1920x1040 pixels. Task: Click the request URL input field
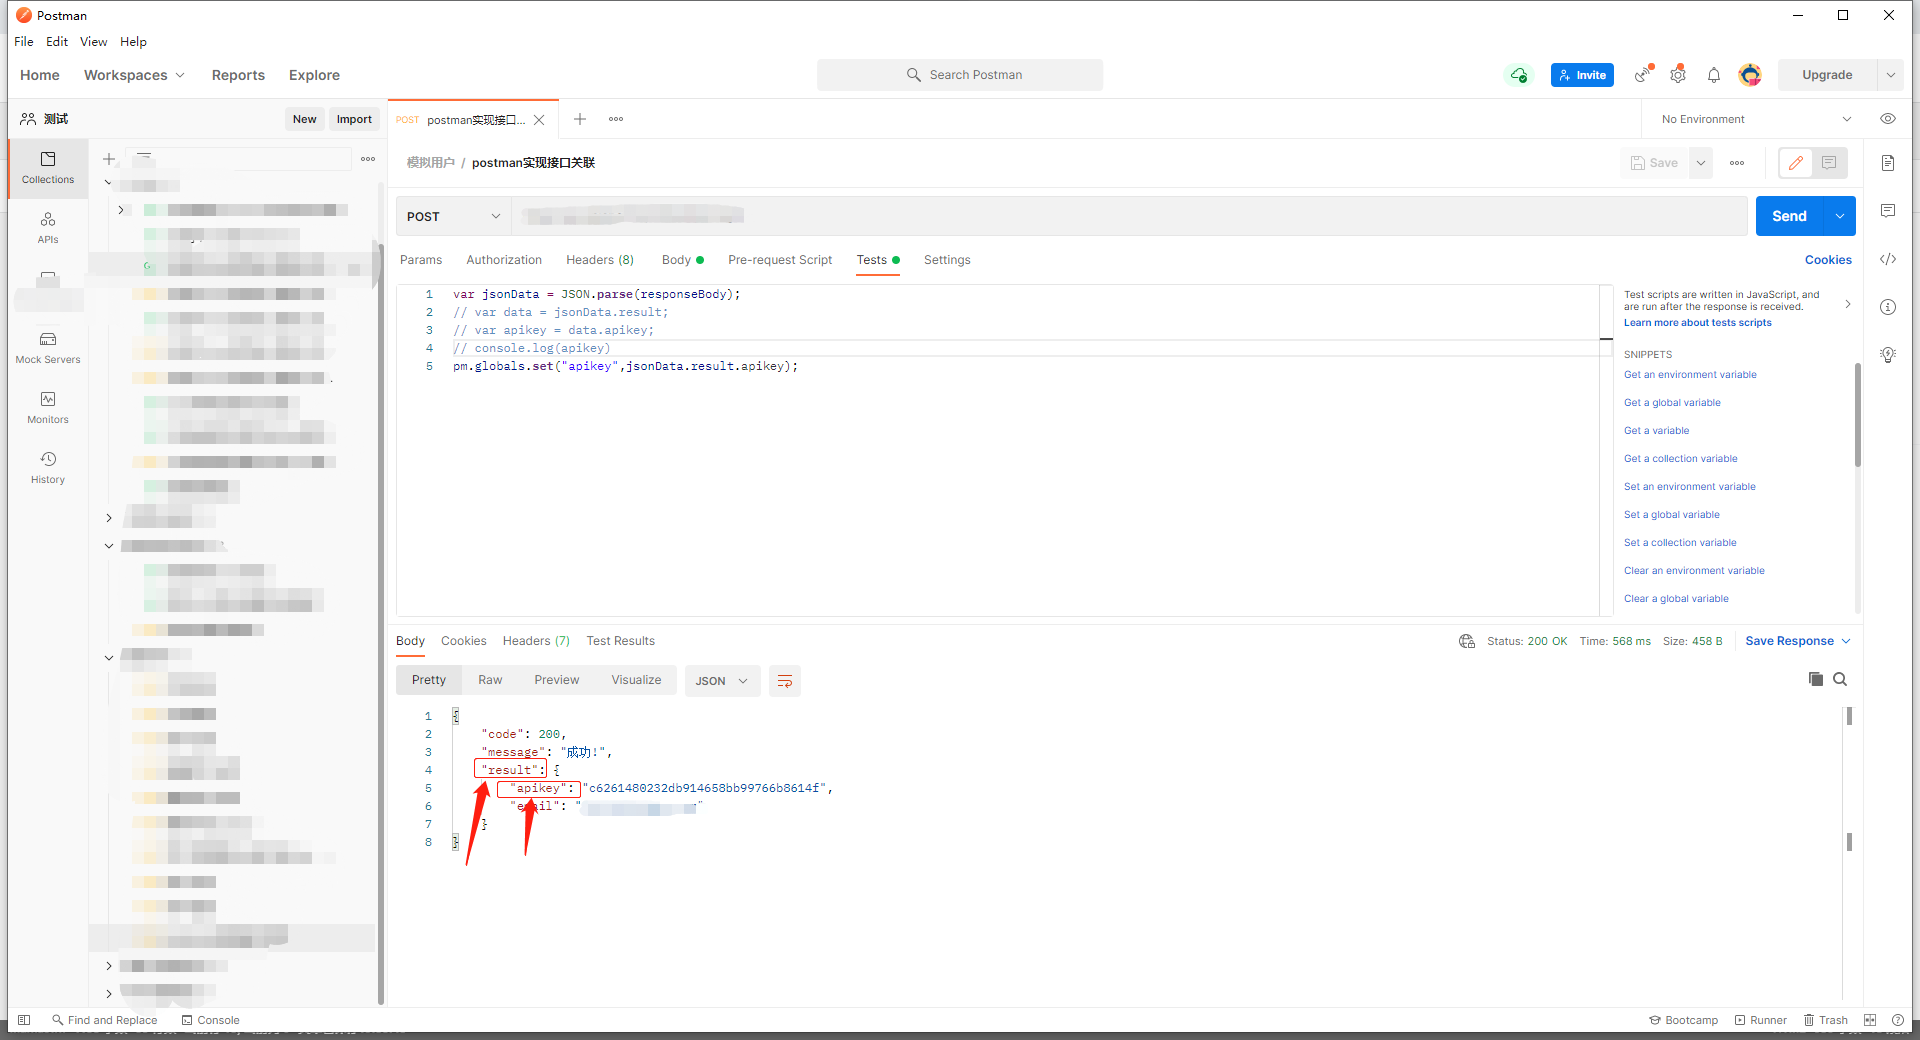1130,216
